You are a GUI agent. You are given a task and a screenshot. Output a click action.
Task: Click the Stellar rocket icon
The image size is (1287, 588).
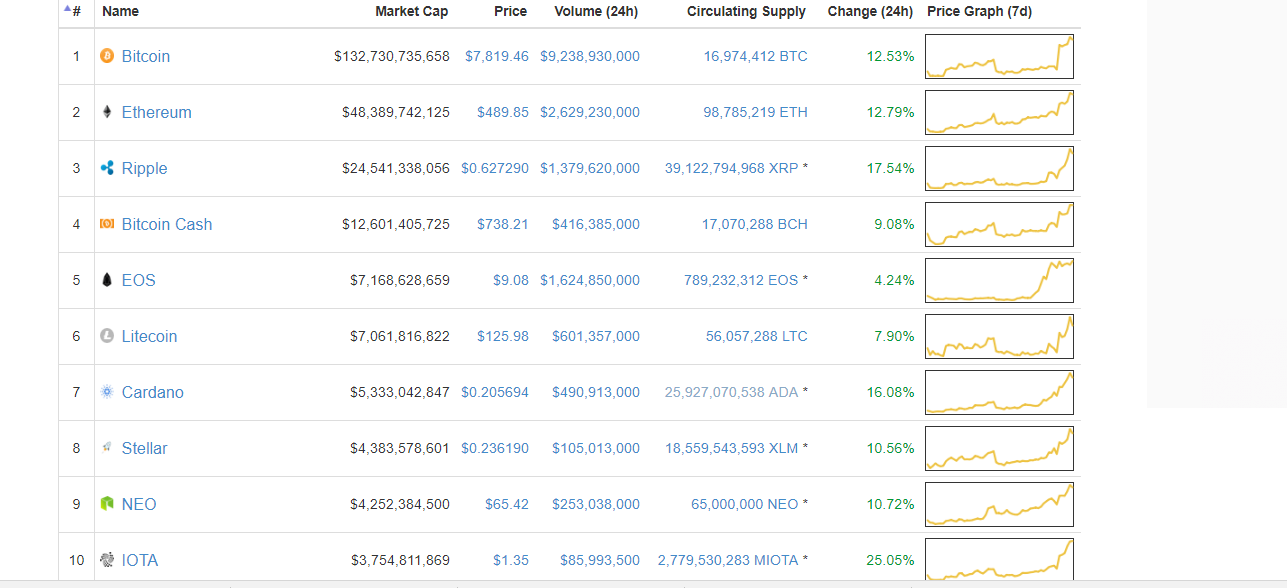[107, 448]
